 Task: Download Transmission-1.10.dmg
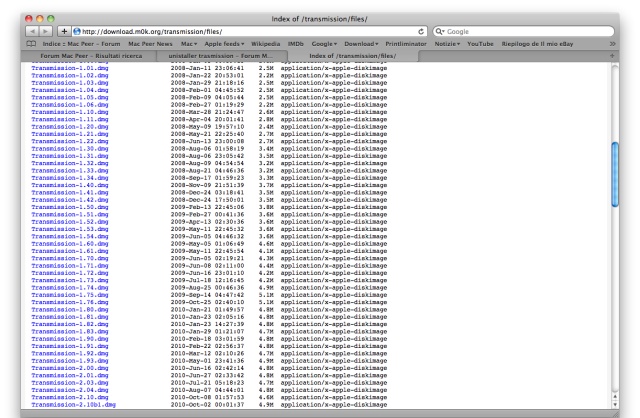click(70, 112)
